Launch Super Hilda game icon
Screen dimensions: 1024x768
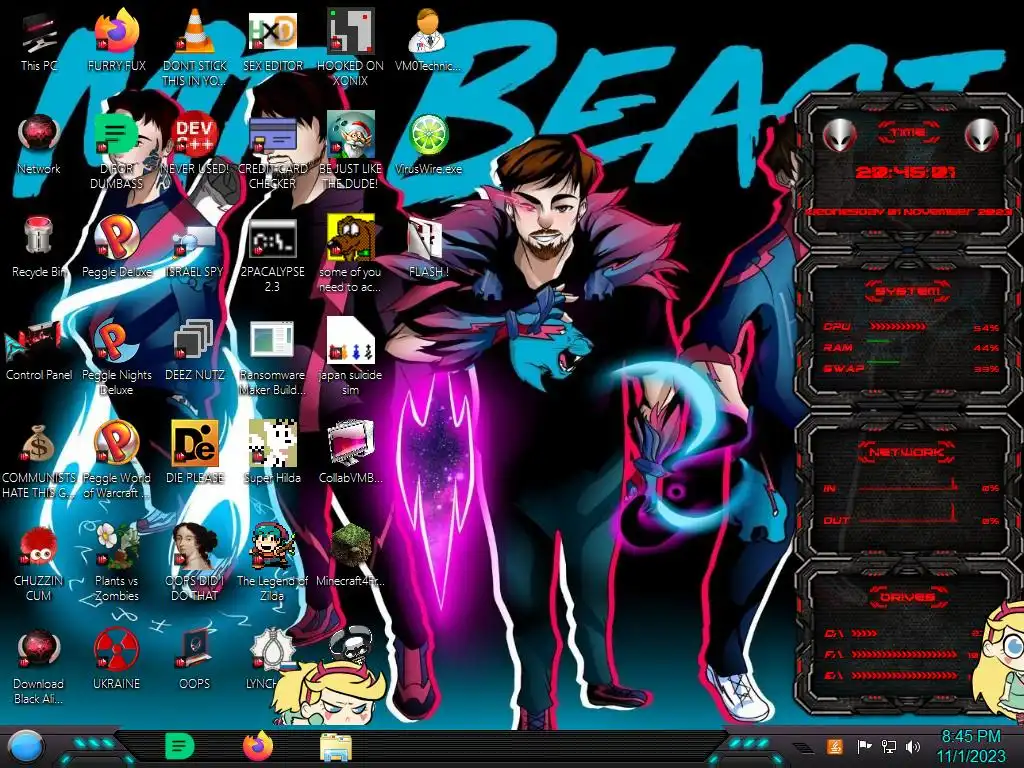(272, 444)
